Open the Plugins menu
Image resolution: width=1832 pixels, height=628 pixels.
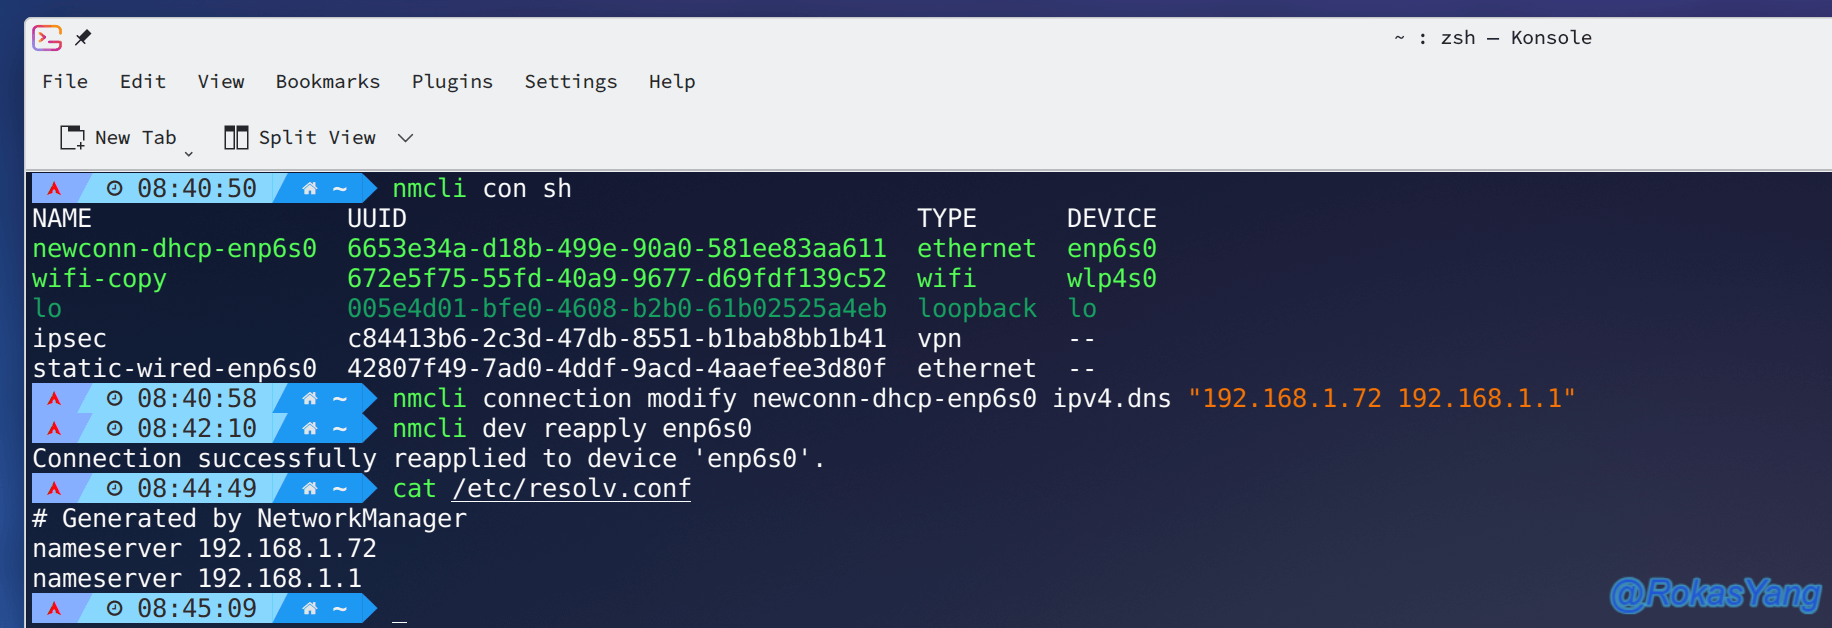[452, 82]
